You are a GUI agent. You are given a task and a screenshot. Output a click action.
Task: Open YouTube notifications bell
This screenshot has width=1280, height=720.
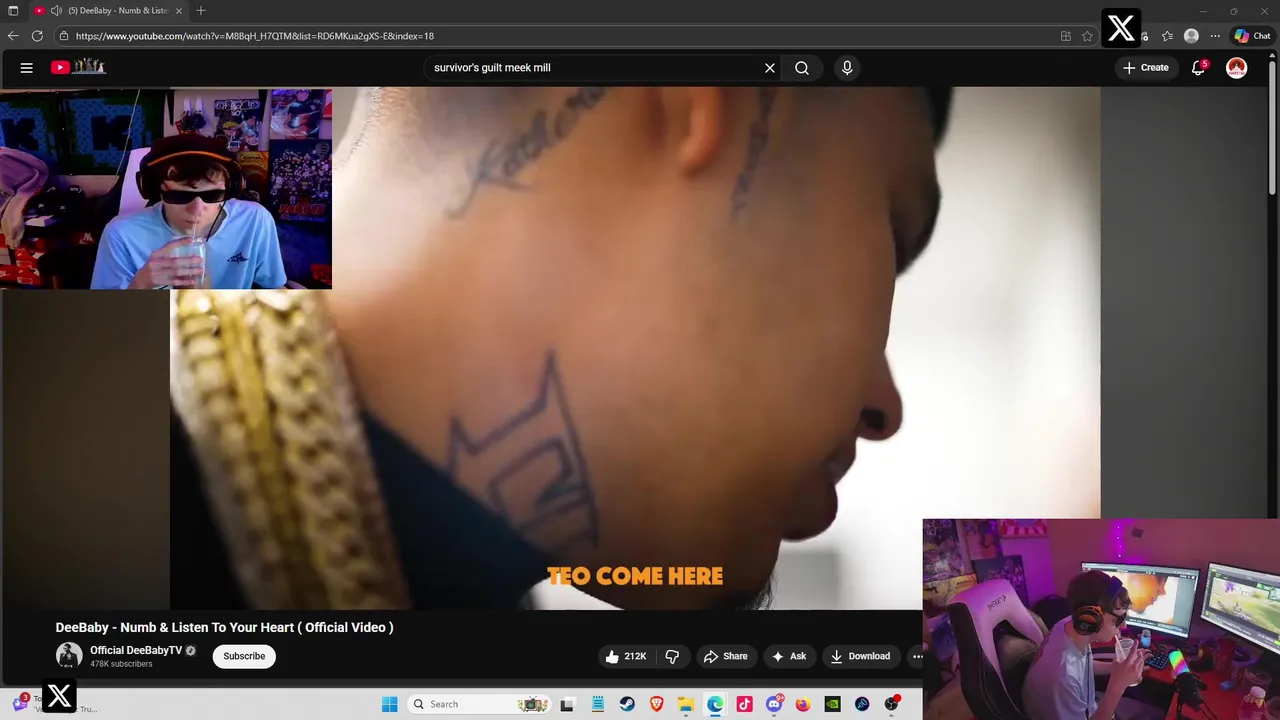click(x=1198, y=68)
